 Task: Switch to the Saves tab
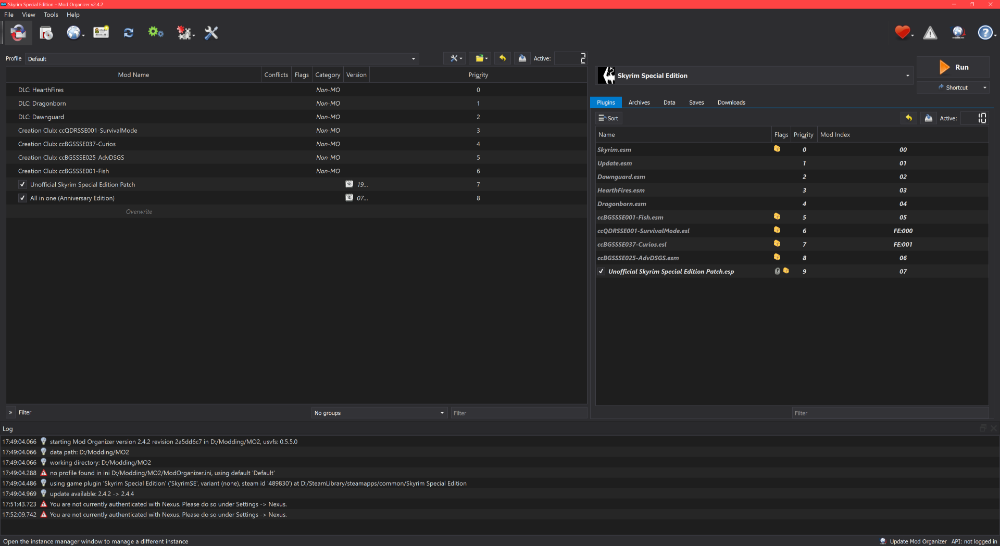[696, 102]
